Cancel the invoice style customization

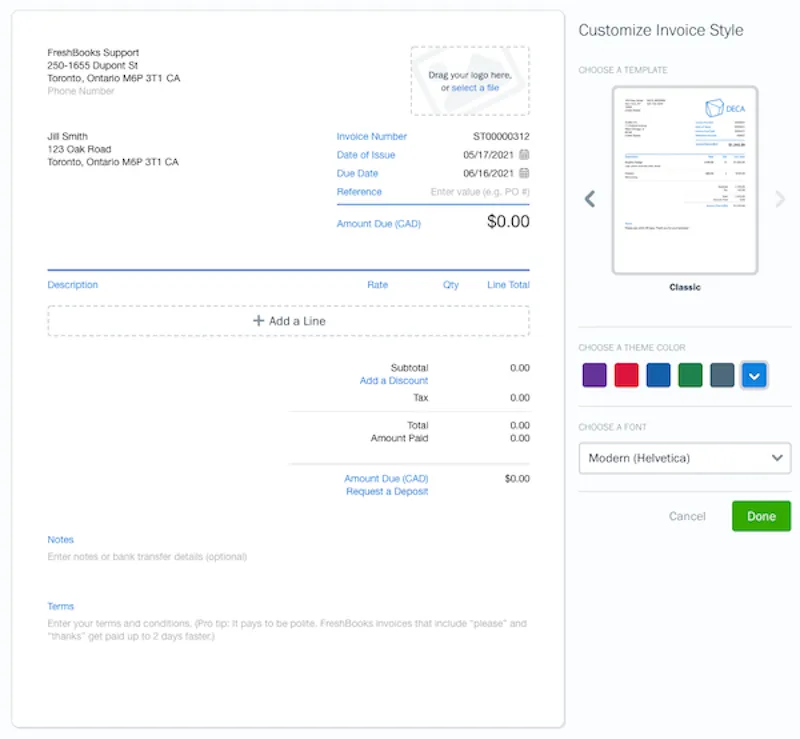pyautogui.click(x=687, y=516)
